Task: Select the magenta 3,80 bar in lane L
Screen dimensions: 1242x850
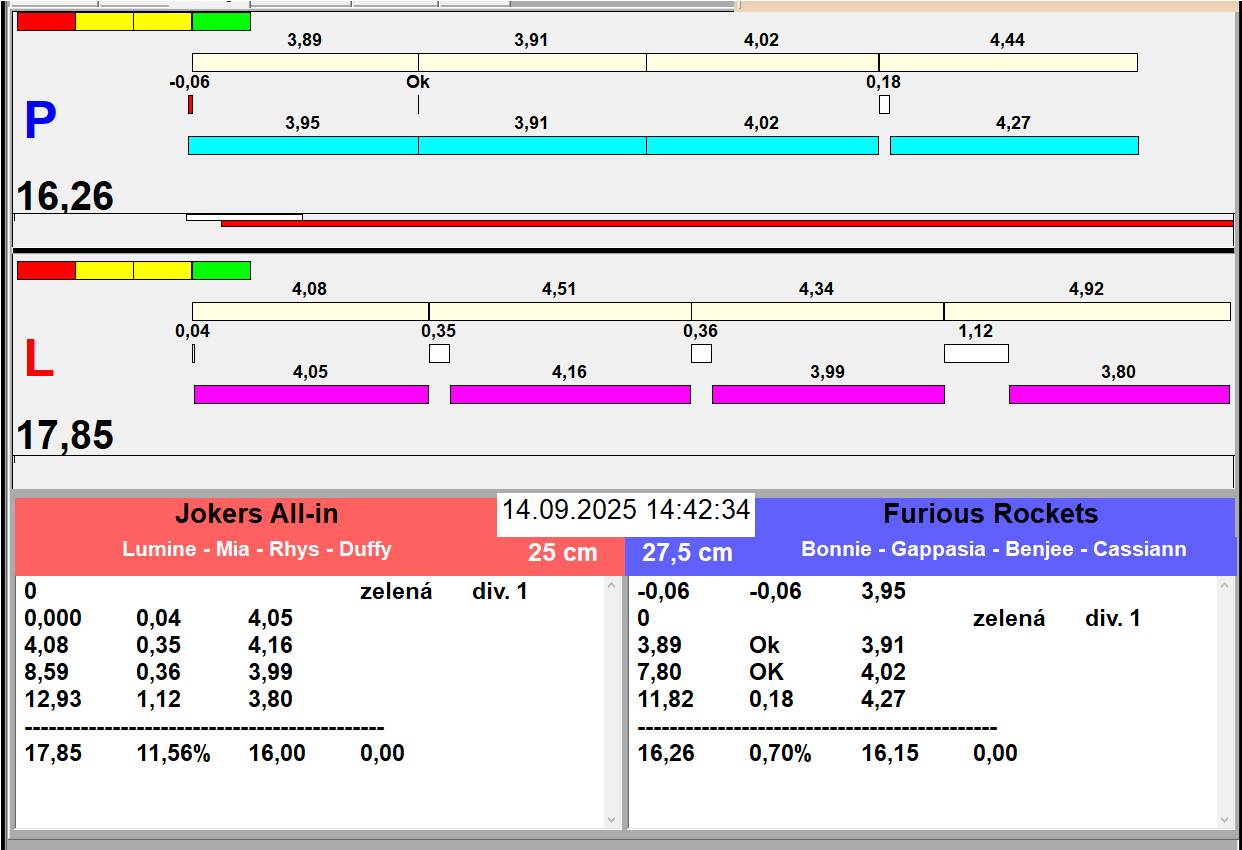Action: pyautogui.click(x=1119, y=394)
